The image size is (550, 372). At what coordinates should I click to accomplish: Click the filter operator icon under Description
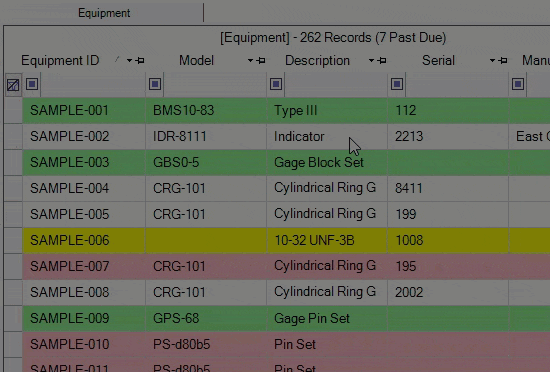tap(276, 84)
